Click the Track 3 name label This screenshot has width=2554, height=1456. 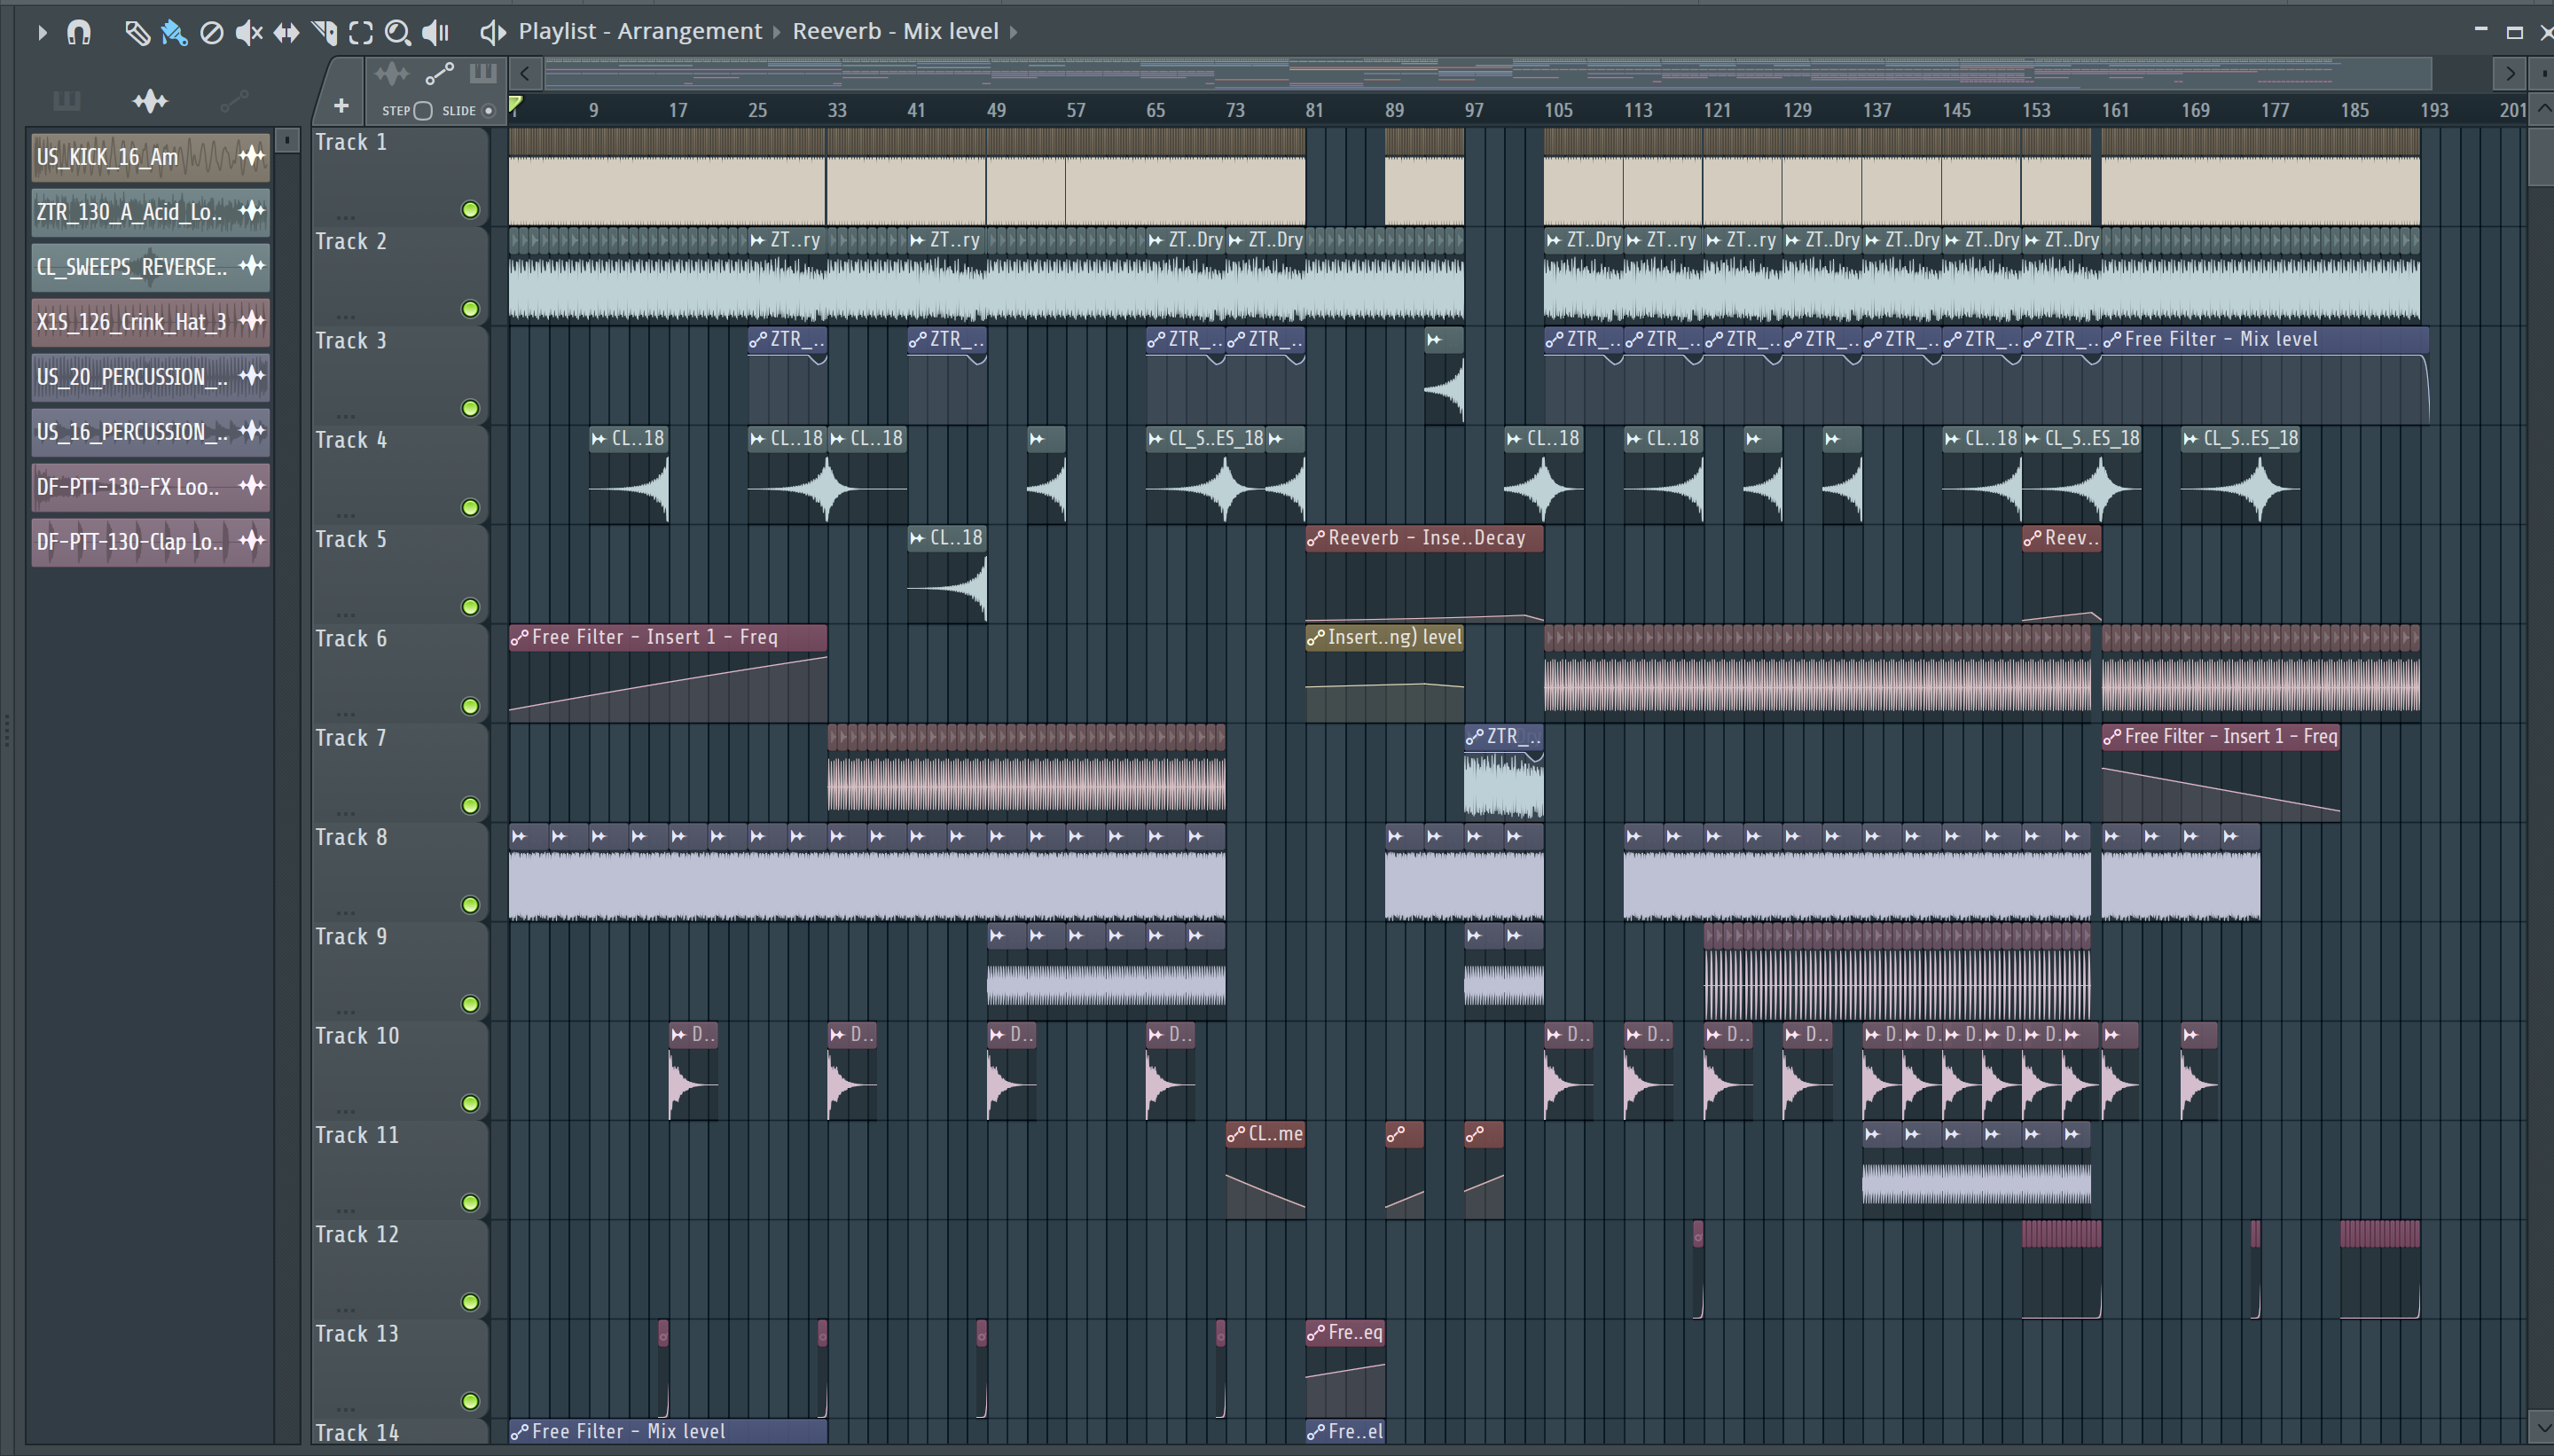pyautogui.click(x=350, y=341)
